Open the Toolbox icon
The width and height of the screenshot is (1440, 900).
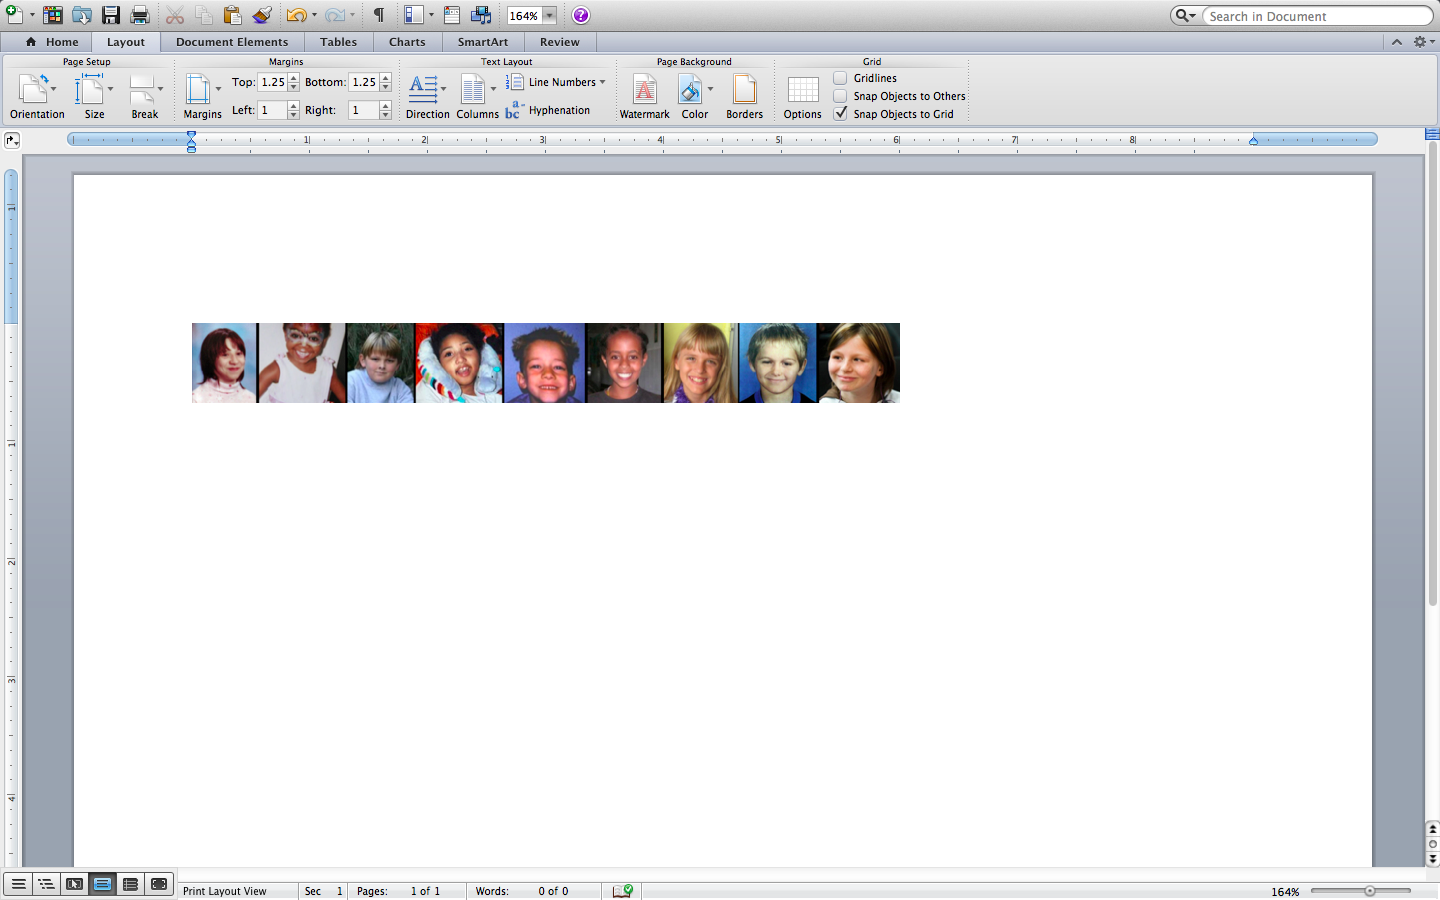[x=452, y=15]
